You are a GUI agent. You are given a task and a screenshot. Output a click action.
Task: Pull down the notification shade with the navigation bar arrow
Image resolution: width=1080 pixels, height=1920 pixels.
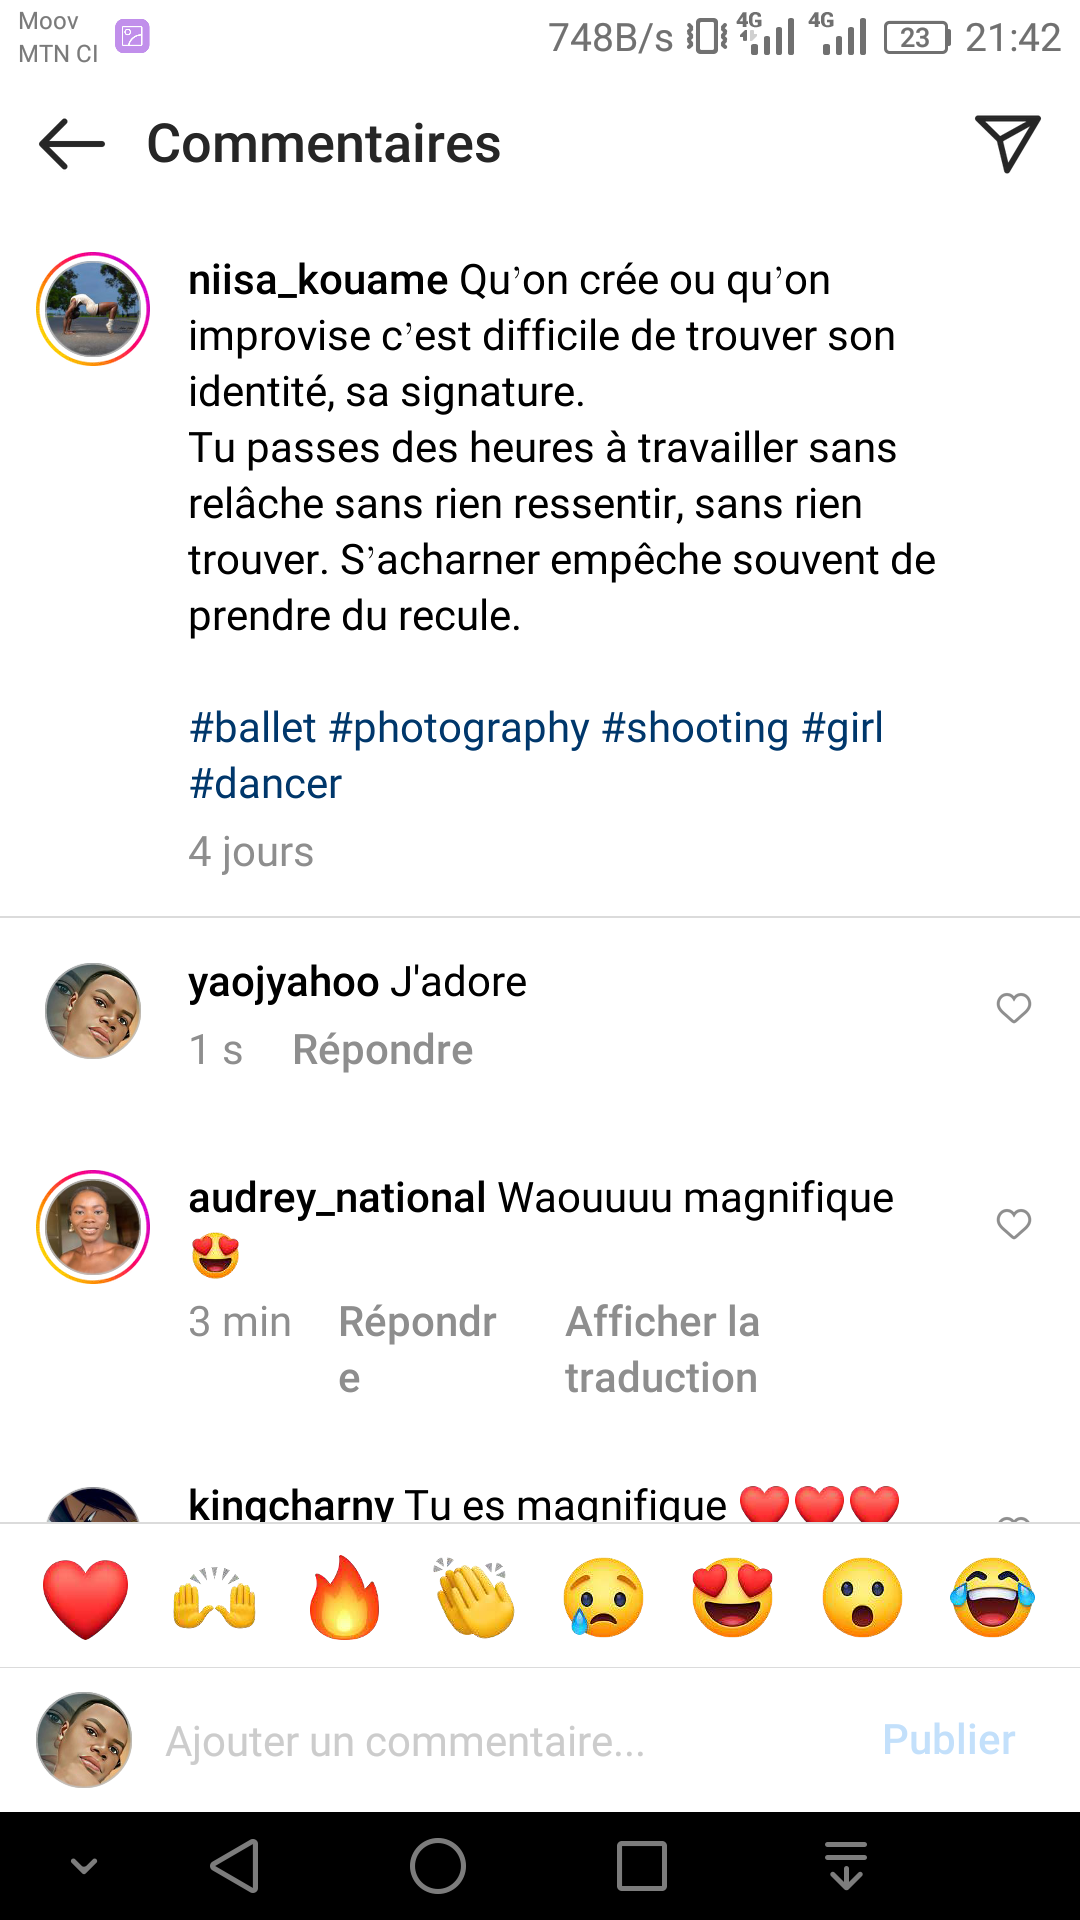coord(846,1866)
